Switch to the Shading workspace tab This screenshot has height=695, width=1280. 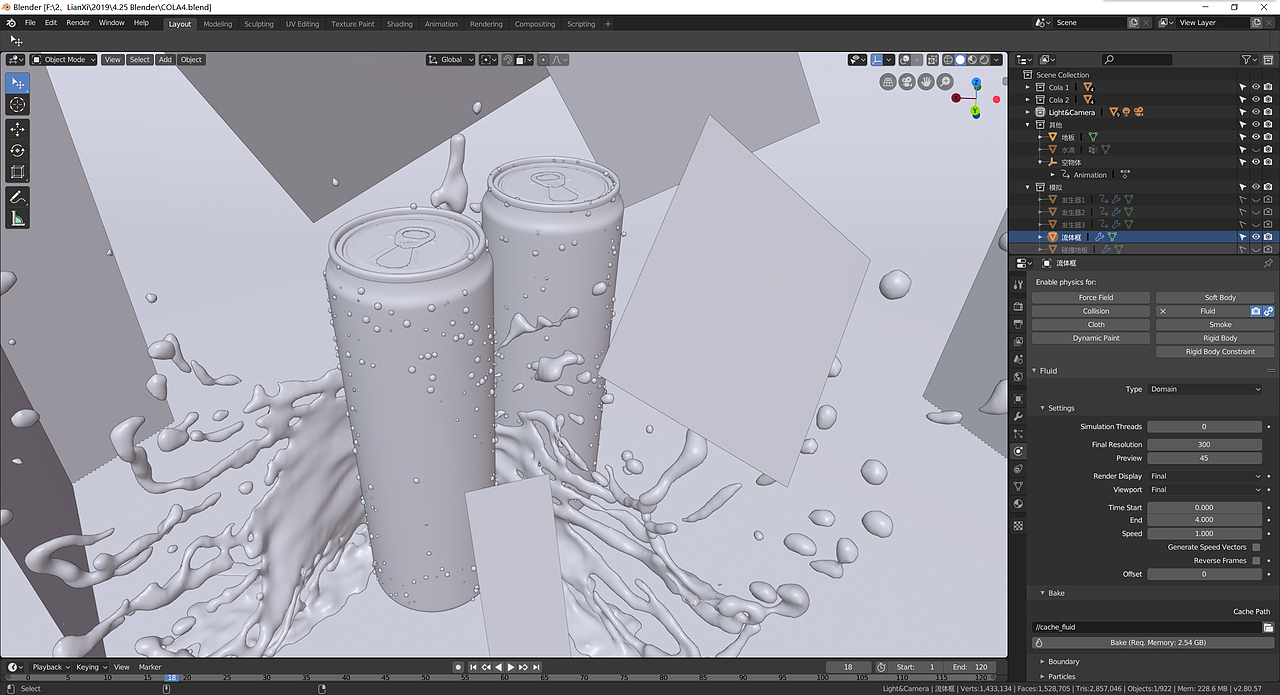pos(399,23)
